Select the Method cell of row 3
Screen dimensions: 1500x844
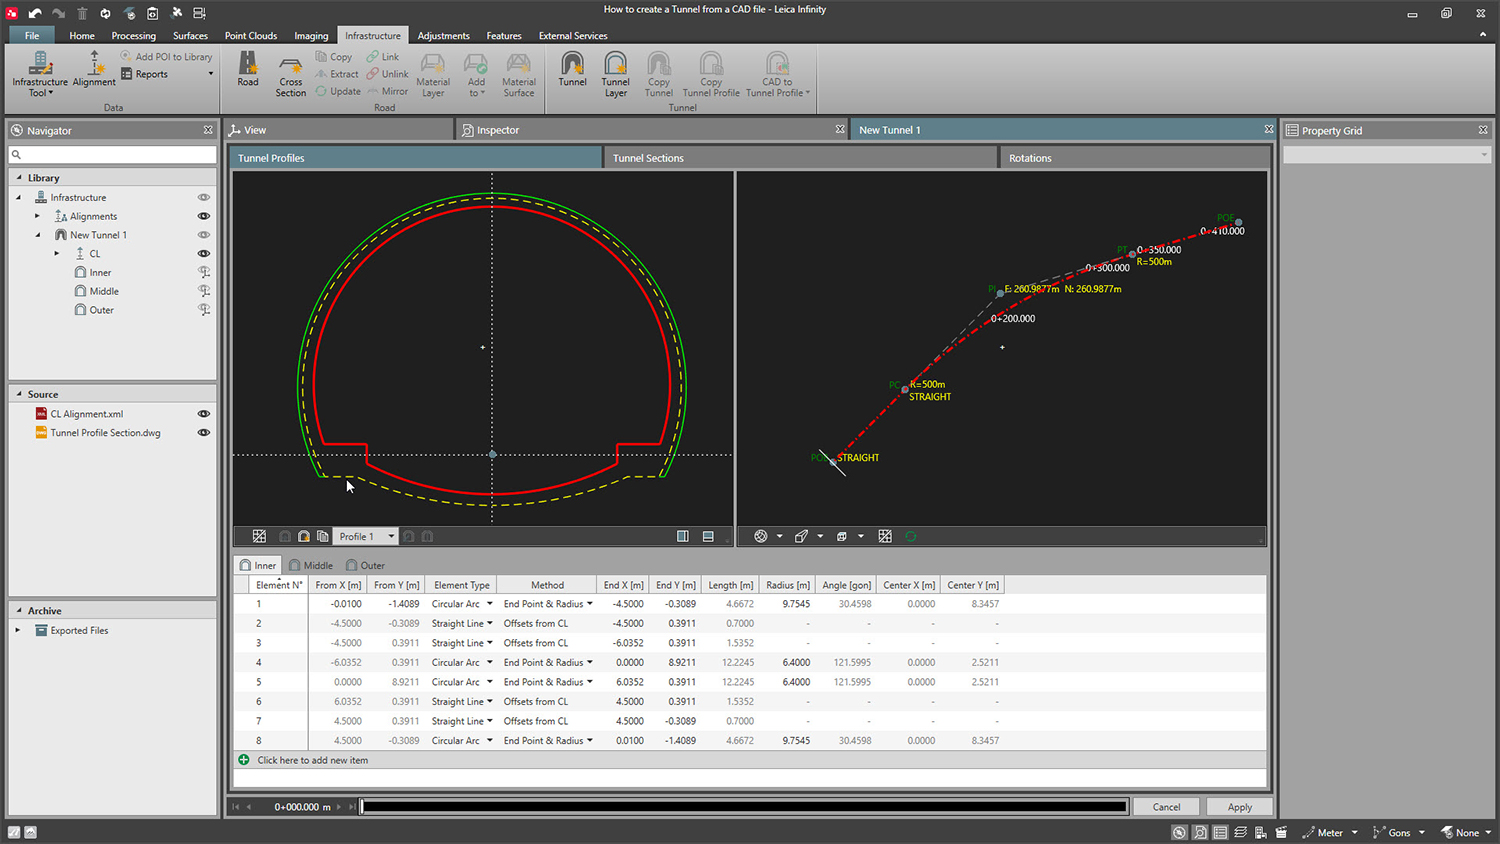(x=548, y=642)
